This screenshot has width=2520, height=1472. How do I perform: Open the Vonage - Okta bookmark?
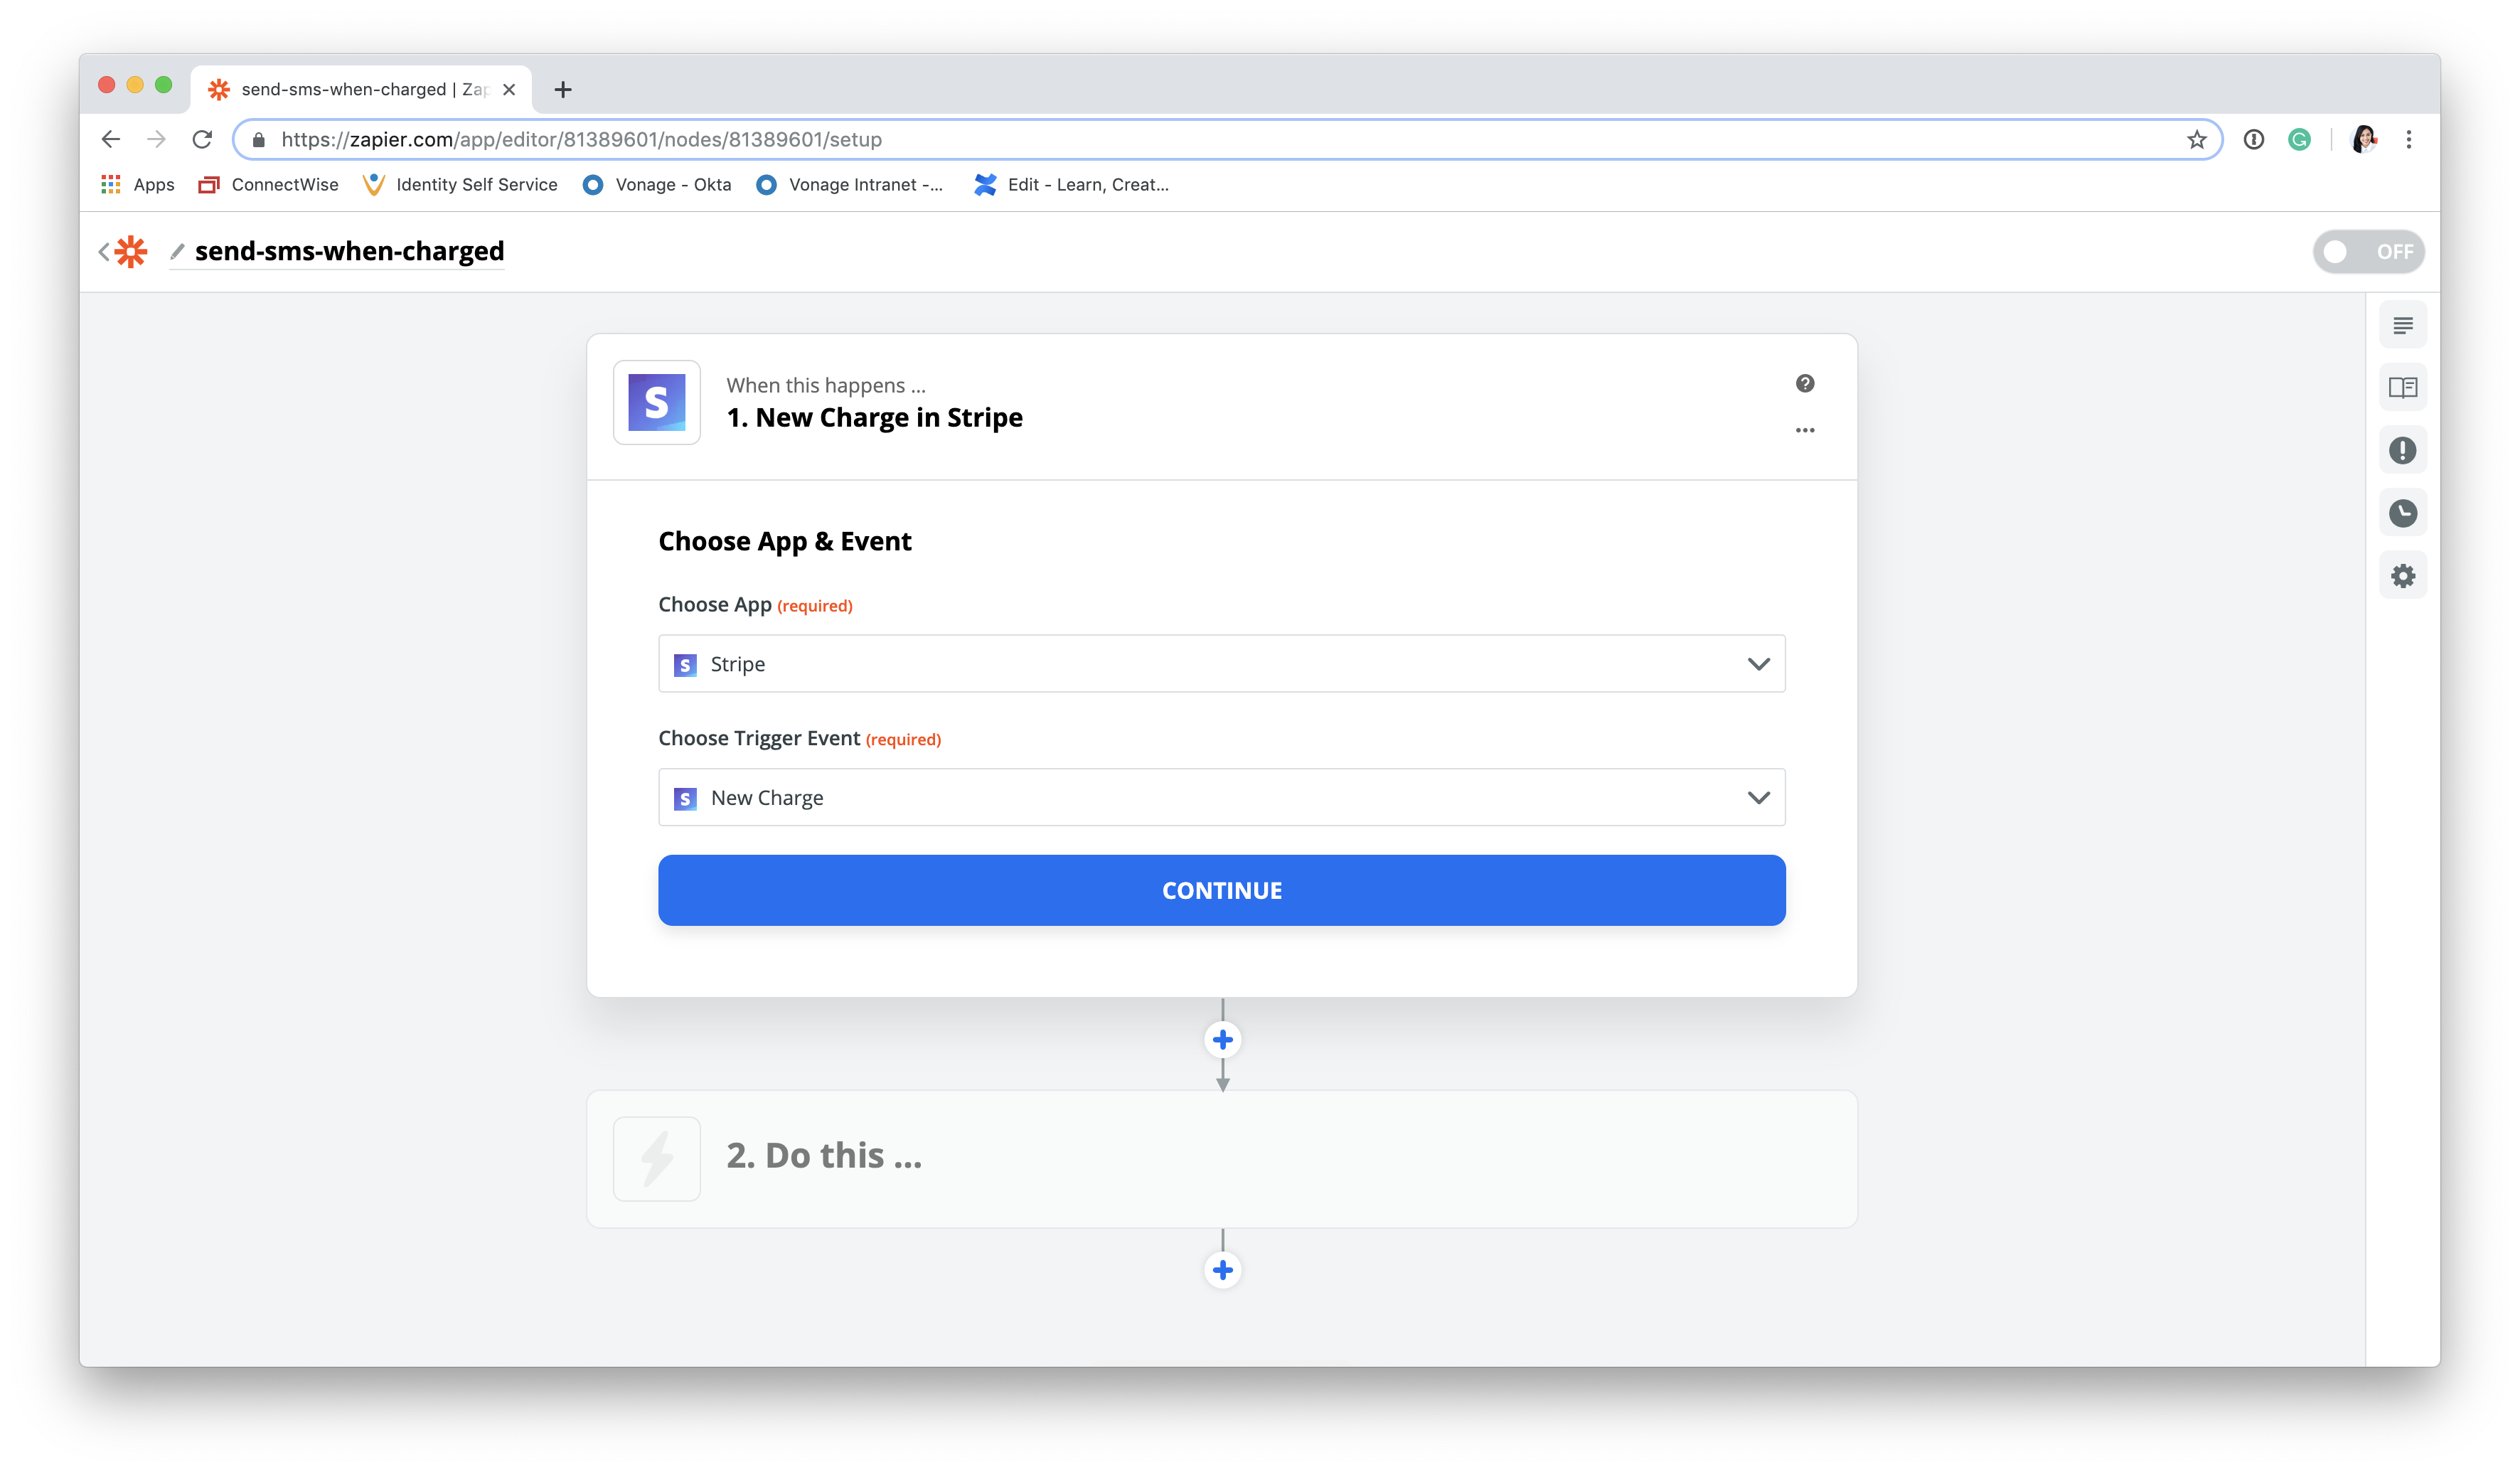coord(657,185)
